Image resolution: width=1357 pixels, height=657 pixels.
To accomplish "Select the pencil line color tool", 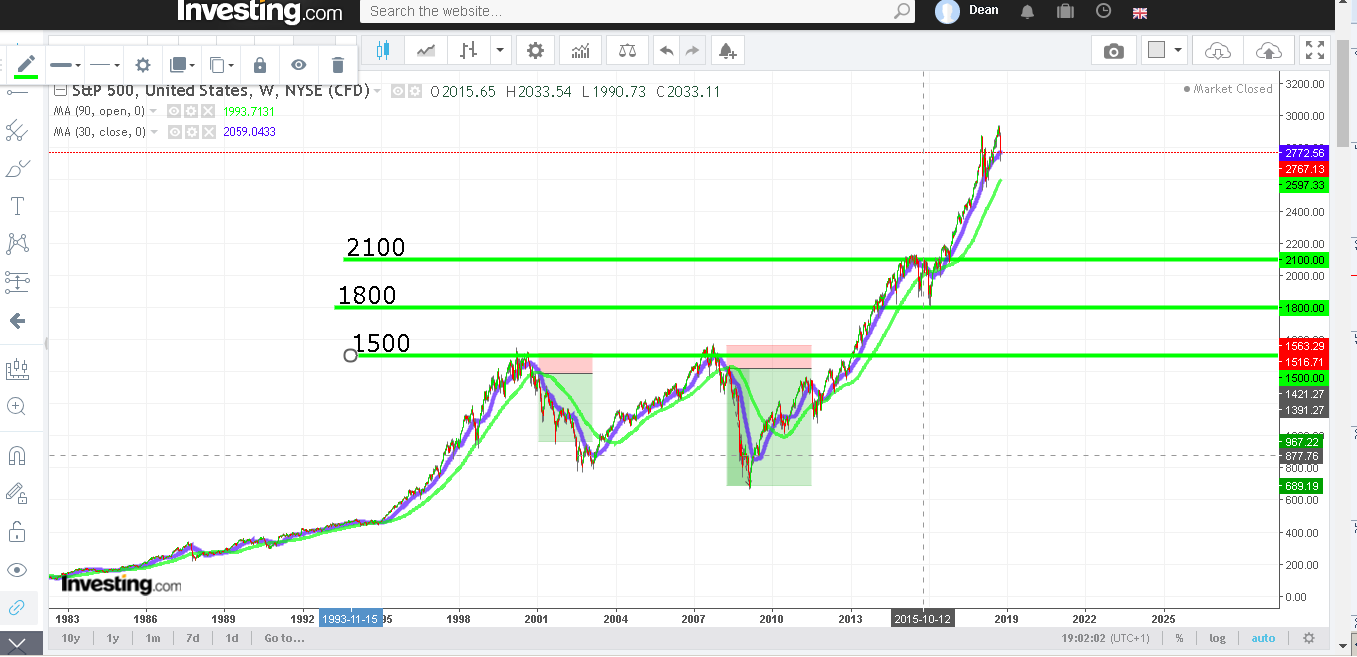I will [26, 65].
